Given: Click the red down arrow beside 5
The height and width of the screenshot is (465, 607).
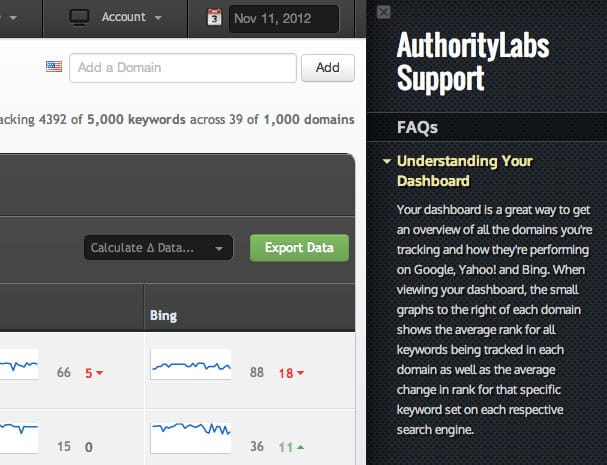Looking at the screenshot, I should (99, 373).
